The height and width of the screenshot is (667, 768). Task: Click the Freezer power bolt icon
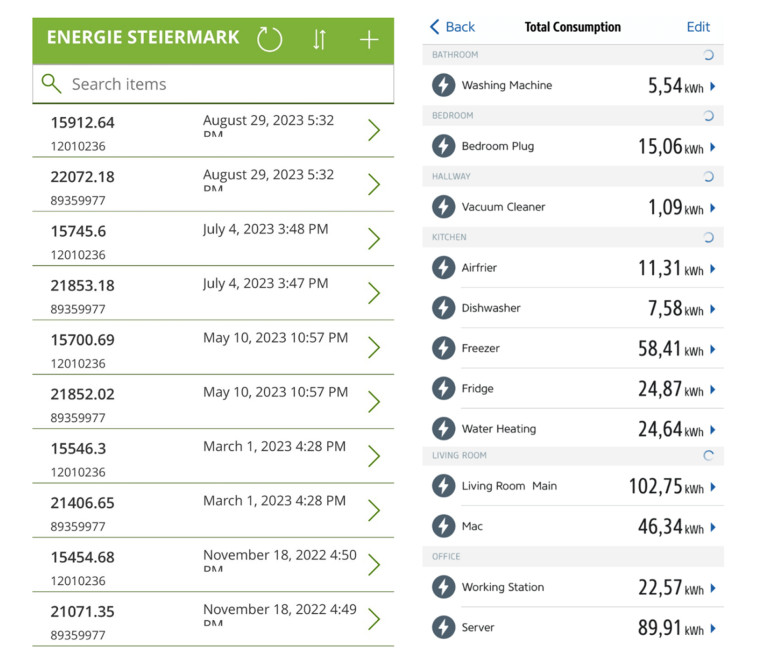[x=443, y=349]
